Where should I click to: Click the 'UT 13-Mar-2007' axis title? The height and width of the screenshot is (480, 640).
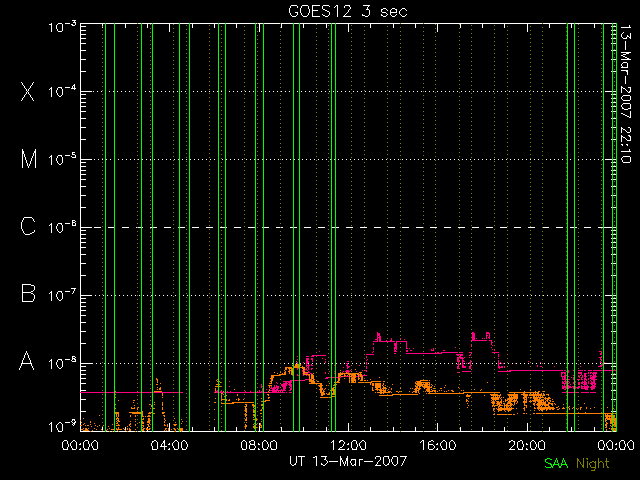click(x=348, y=461)
